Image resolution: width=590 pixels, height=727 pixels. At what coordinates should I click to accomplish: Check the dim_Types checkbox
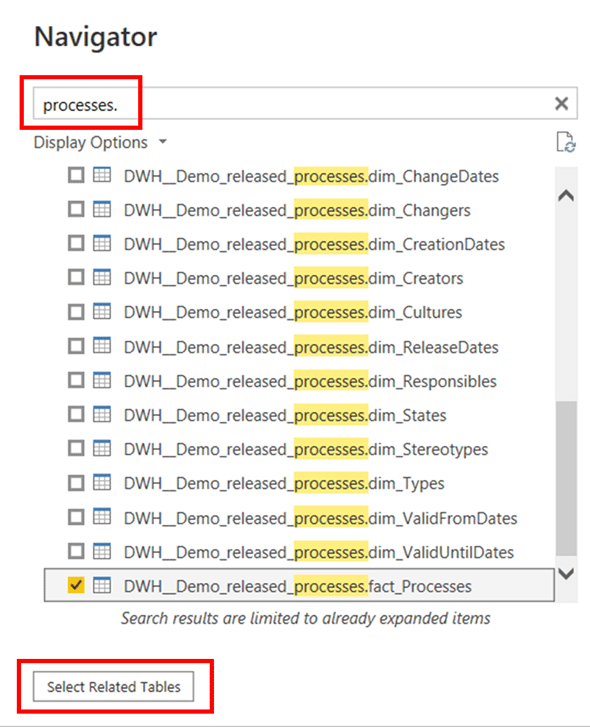[76, 483]
